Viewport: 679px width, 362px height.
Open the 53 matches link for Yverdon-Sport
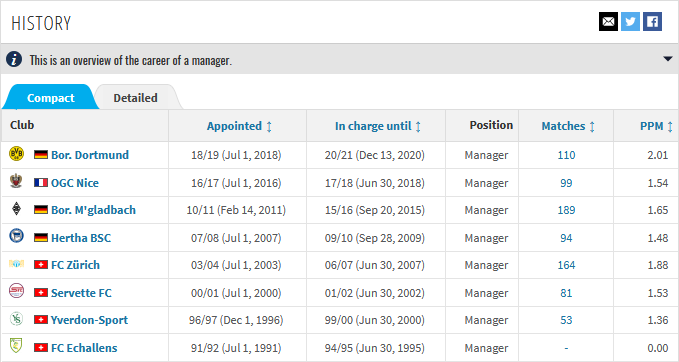tap(566, 320)
